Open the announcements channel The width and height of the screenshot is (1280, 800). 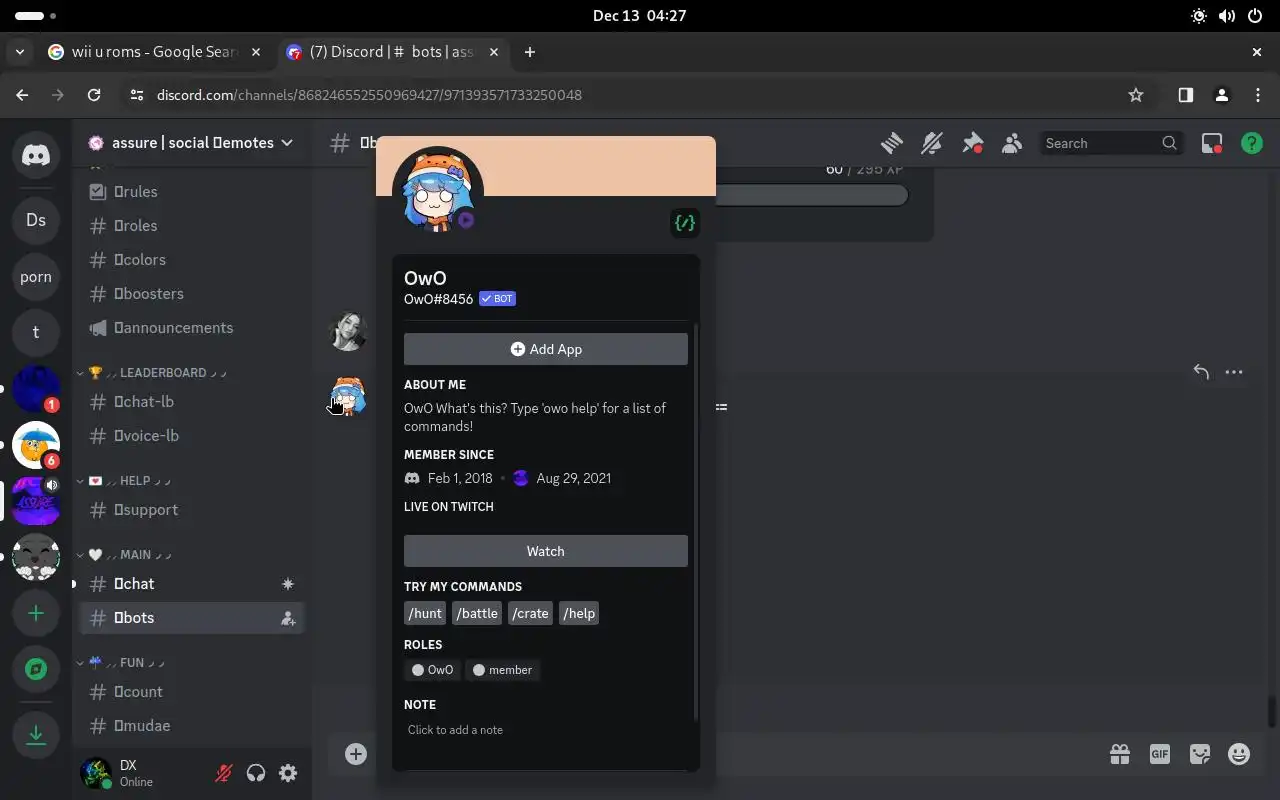coord(192,328)
